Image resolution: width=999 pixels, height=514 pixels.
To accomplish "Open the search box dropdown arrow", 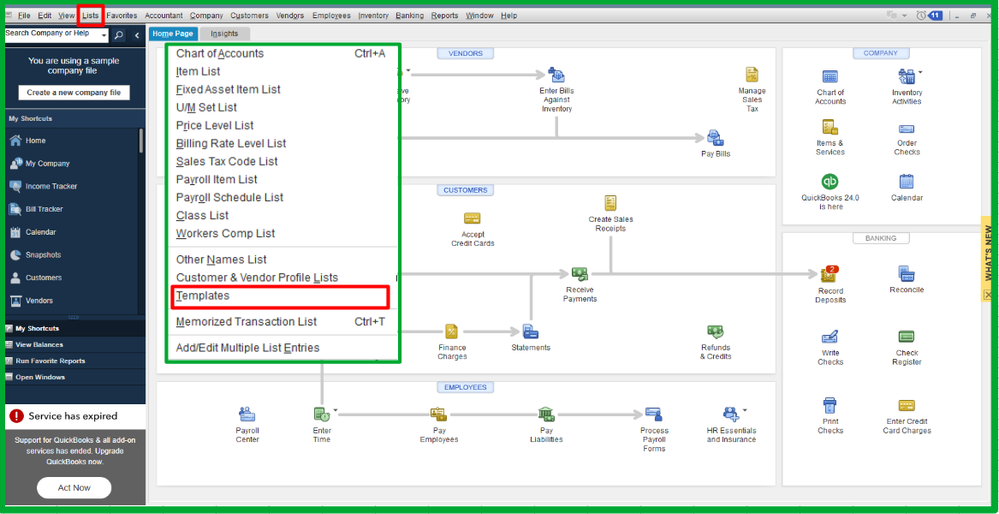I will click(x=105, y=37).
